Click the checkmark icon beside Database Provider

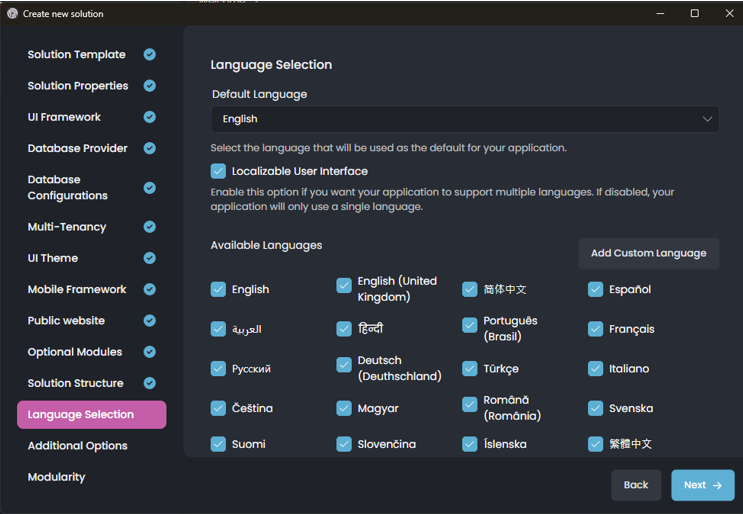tap(149, 148)
